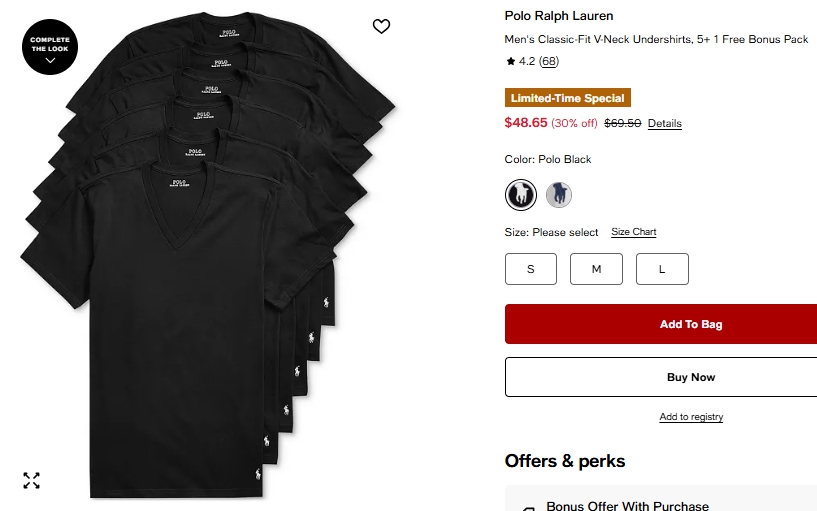Viewport: 817px width, 511px height.
Task: Open fullscreen view with expand arrows icon
Action: [32, 481]
